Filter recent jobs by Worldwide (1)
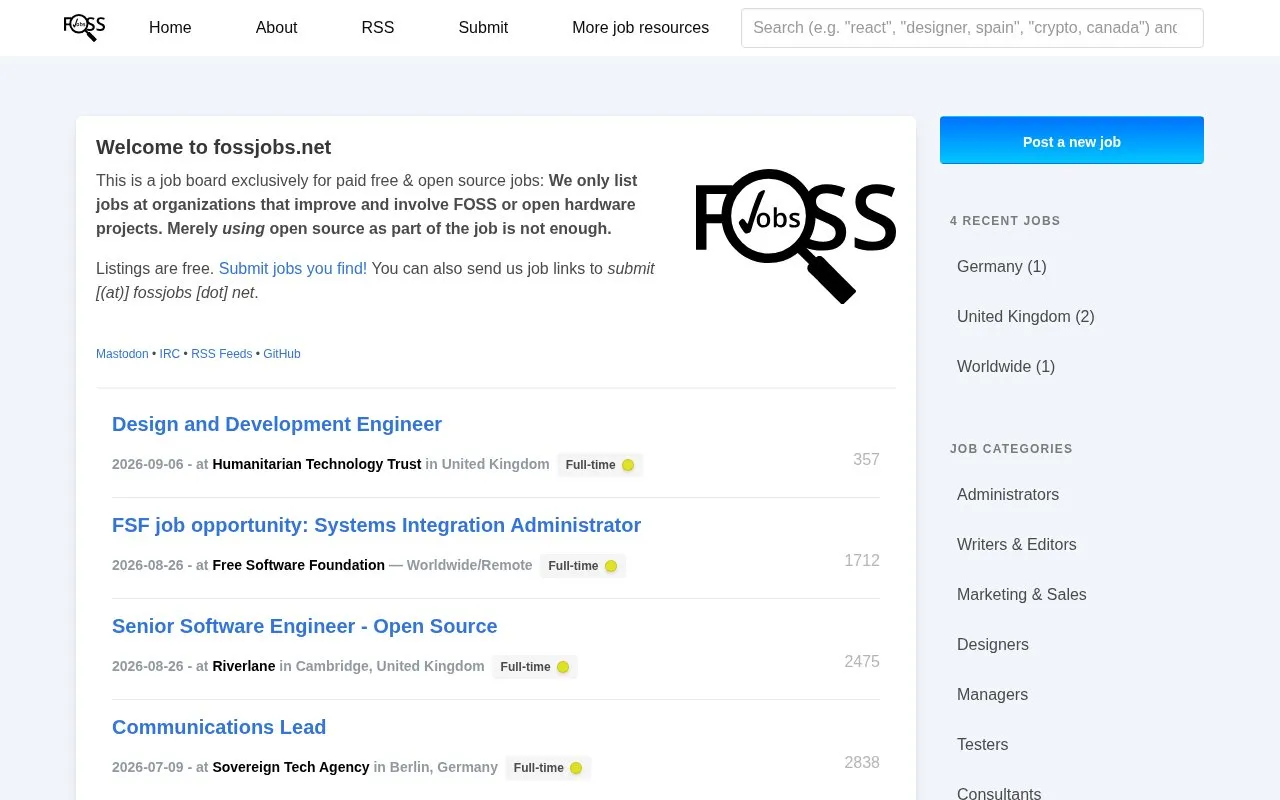 pos(1006,366)
